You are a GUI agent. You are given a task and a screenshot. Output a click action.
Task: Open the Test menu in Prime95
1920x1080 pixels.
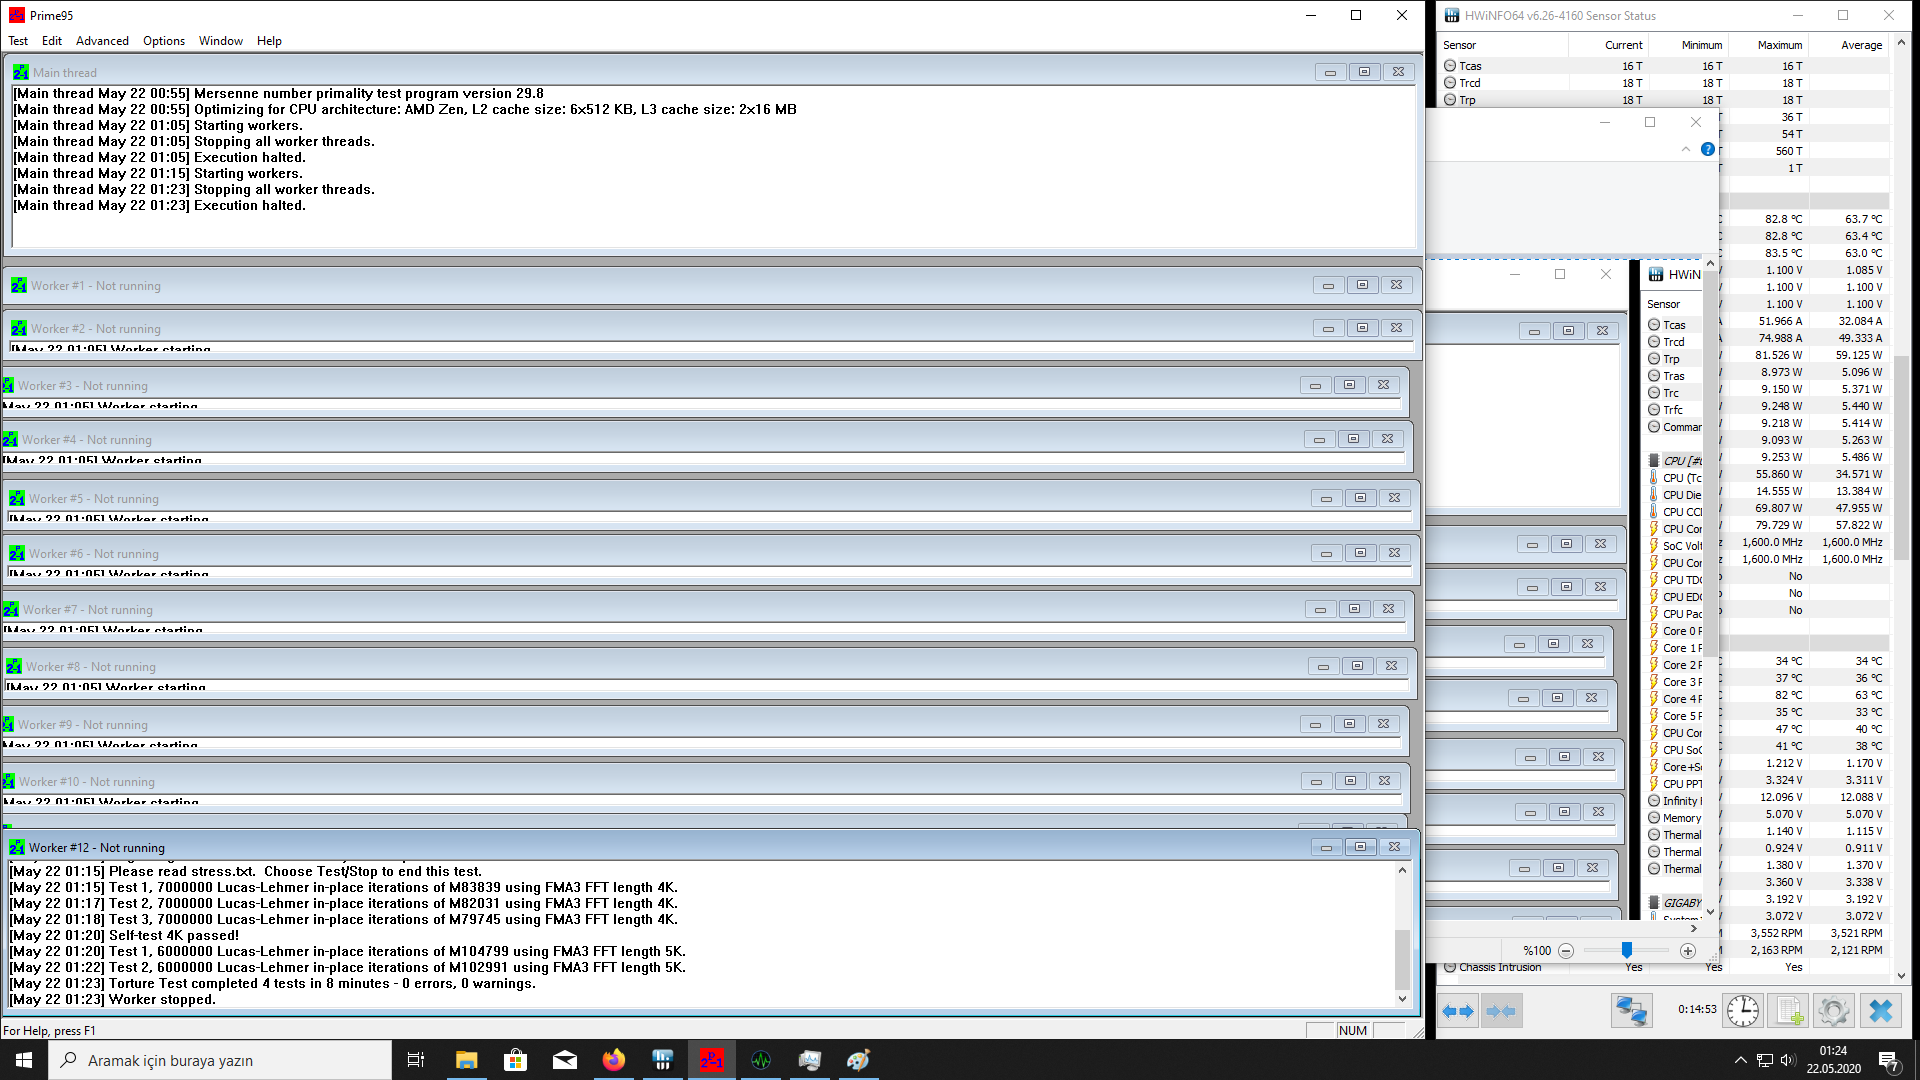point(18,41)
